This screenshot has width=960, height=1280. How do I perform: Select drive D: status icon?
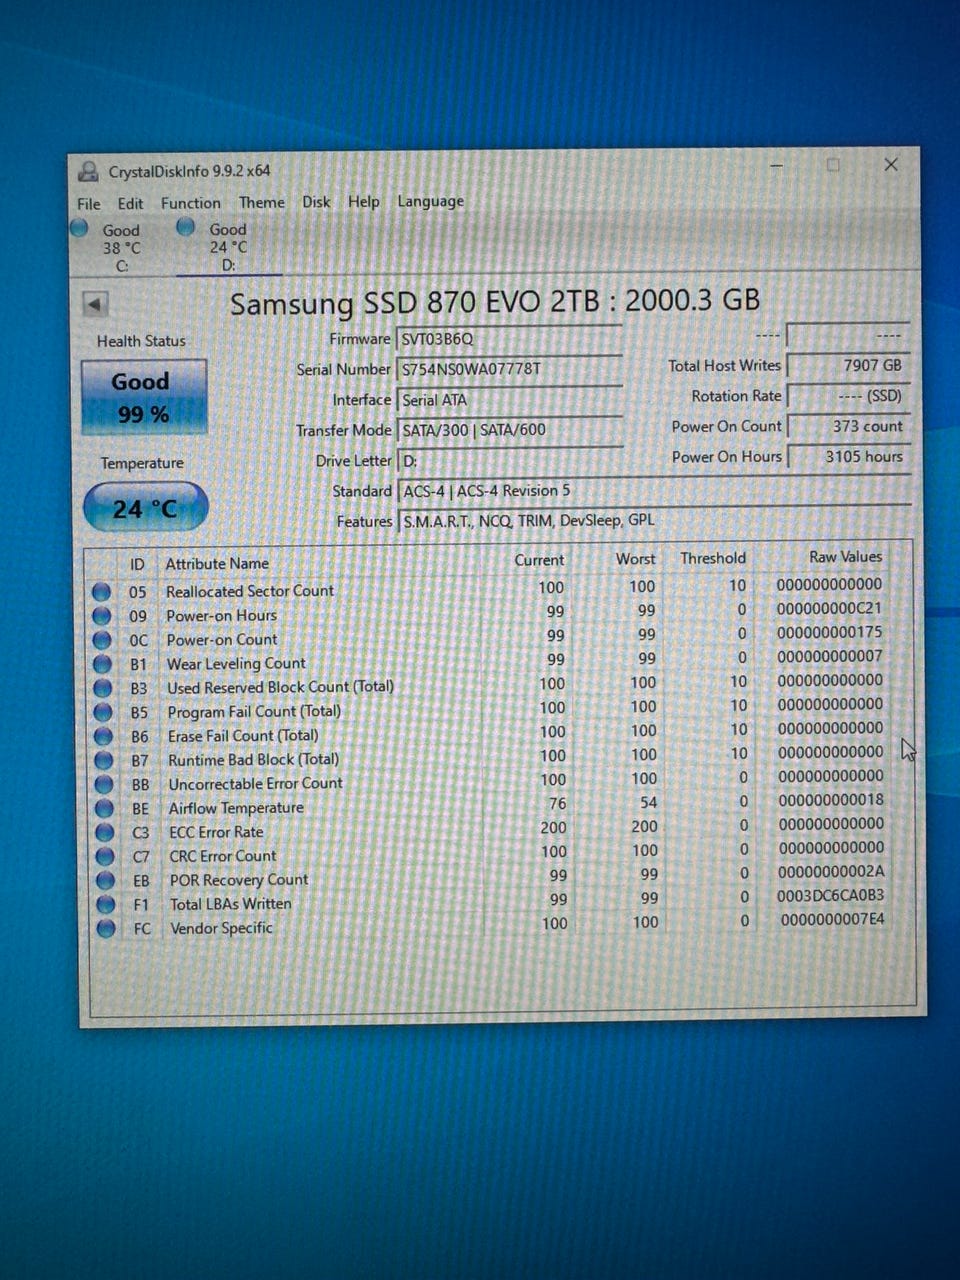(x=185, y=227)
